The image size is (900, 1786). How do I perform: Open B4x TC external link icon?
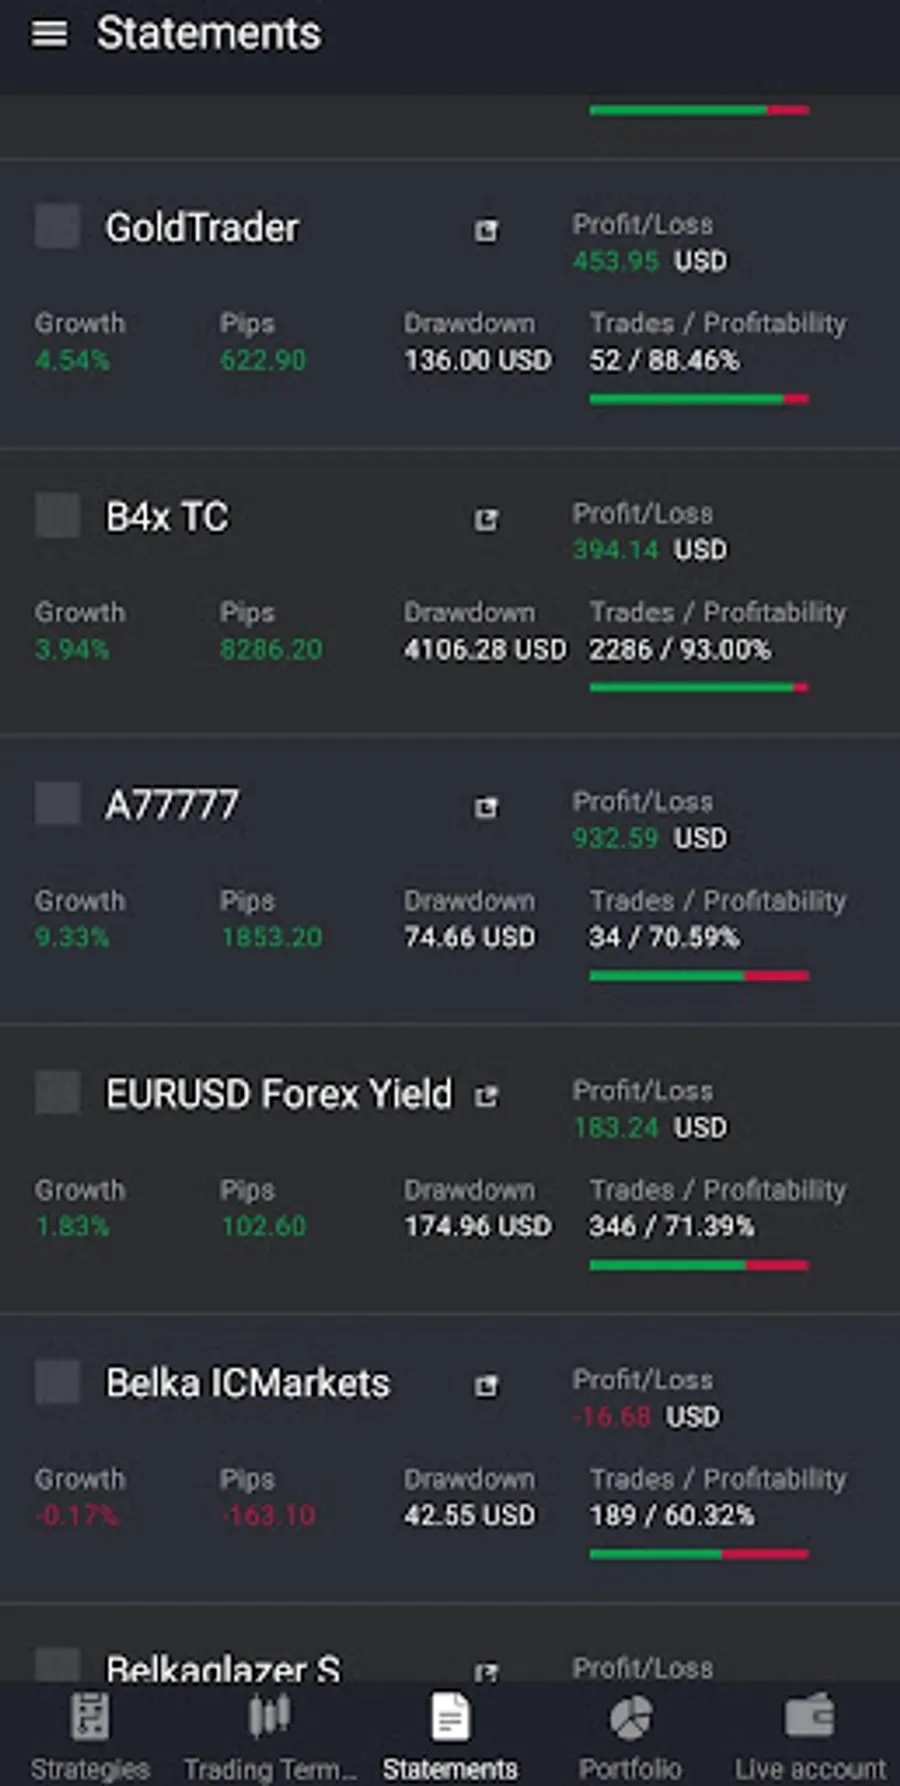tap(486, 520)
